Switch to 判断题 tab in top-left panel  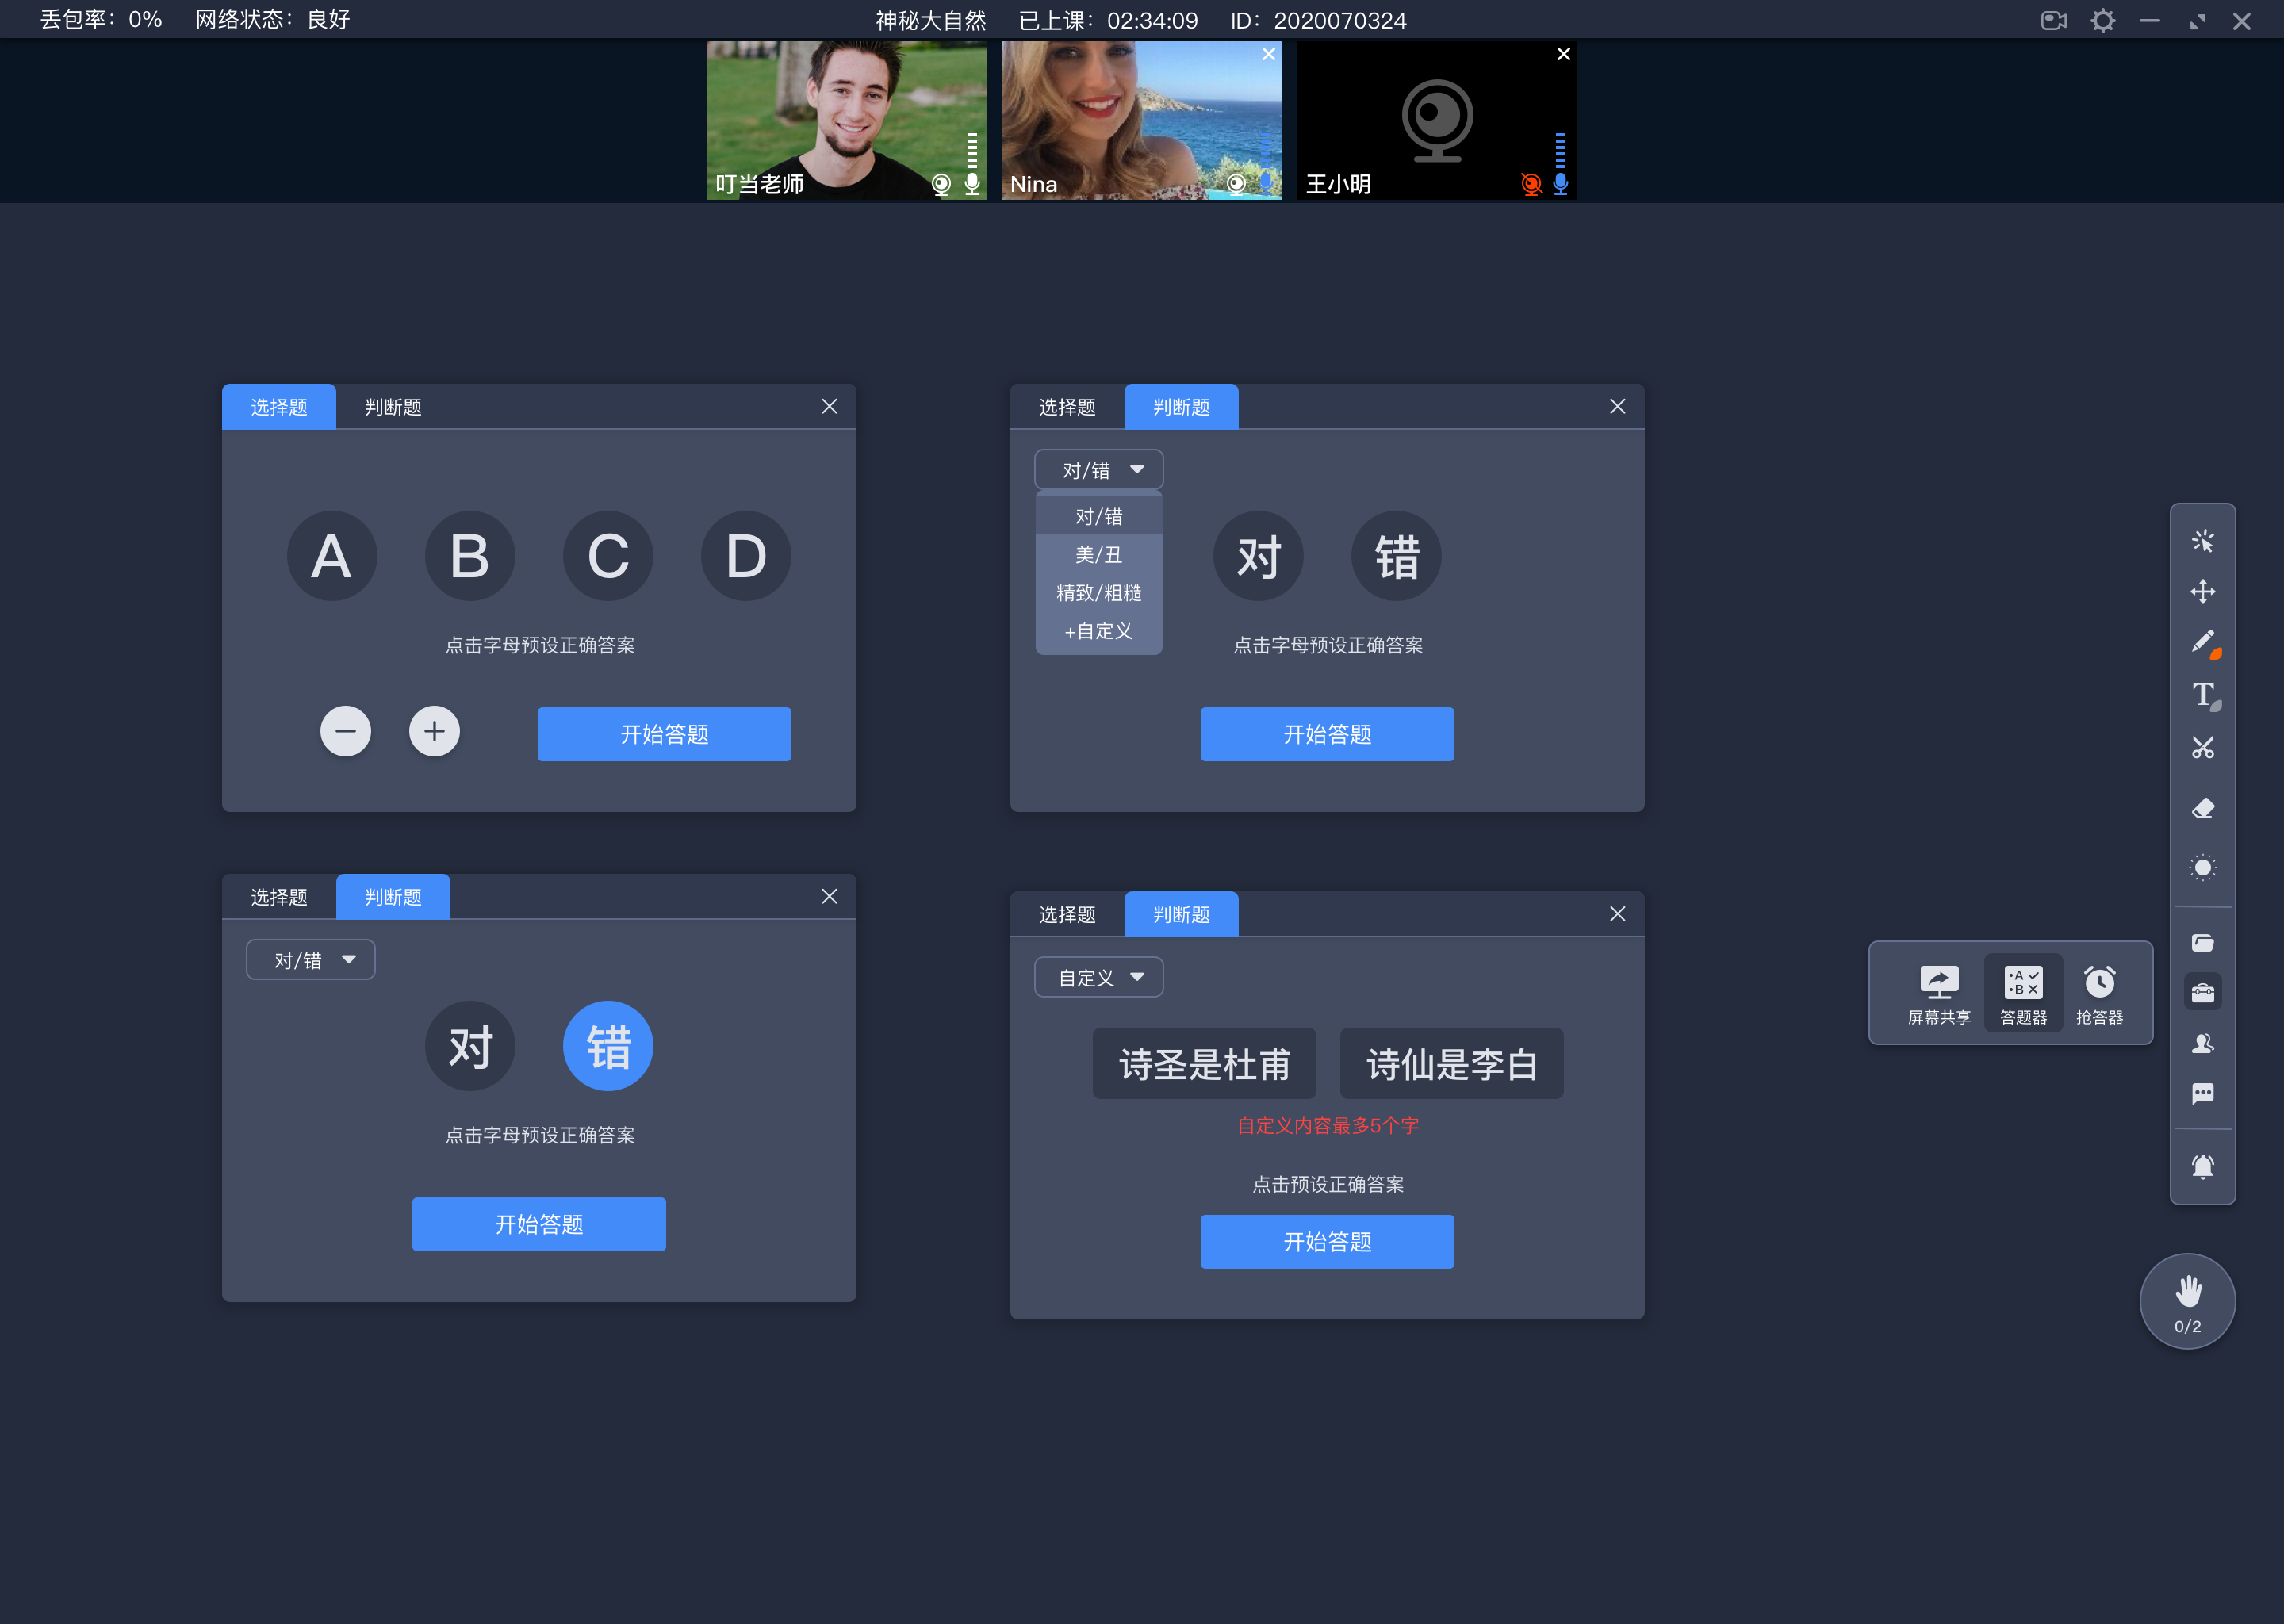pyautogui.click(x=390, y=408)
